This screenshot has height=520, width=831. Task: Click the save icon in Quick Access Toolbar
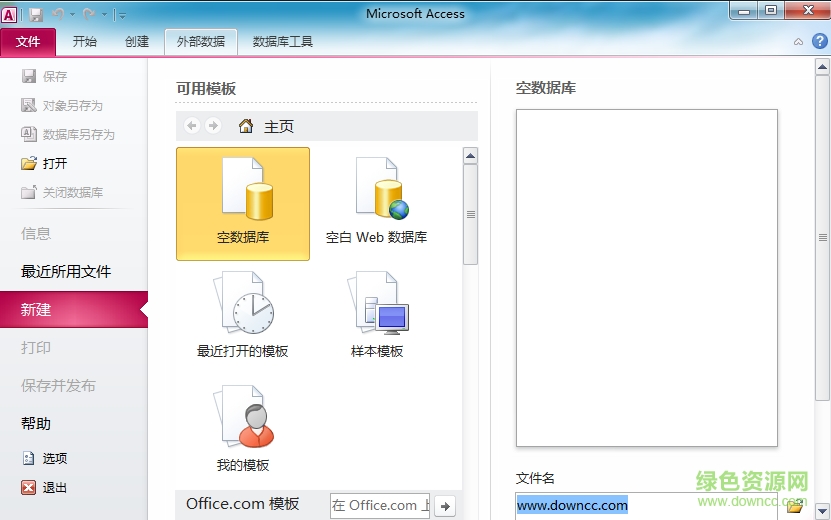36,14
